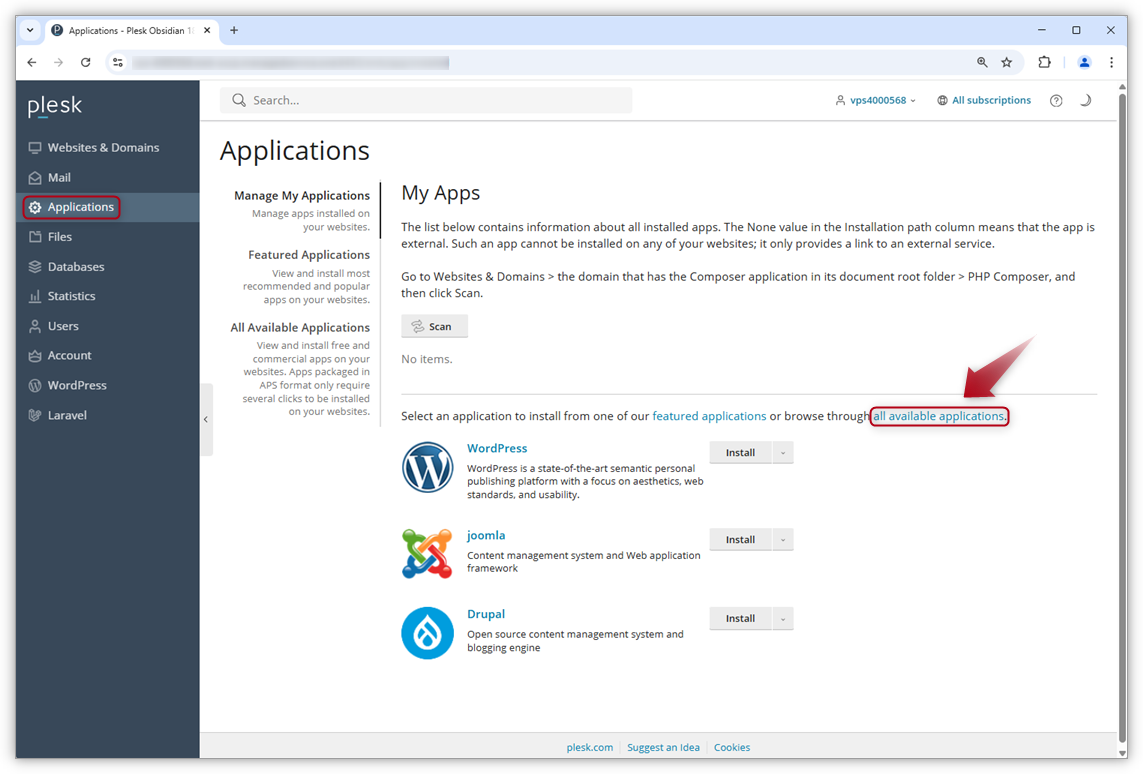Screen dimensions: 1143x774
Task: Click inside the Search field
Action: (425, 99)
